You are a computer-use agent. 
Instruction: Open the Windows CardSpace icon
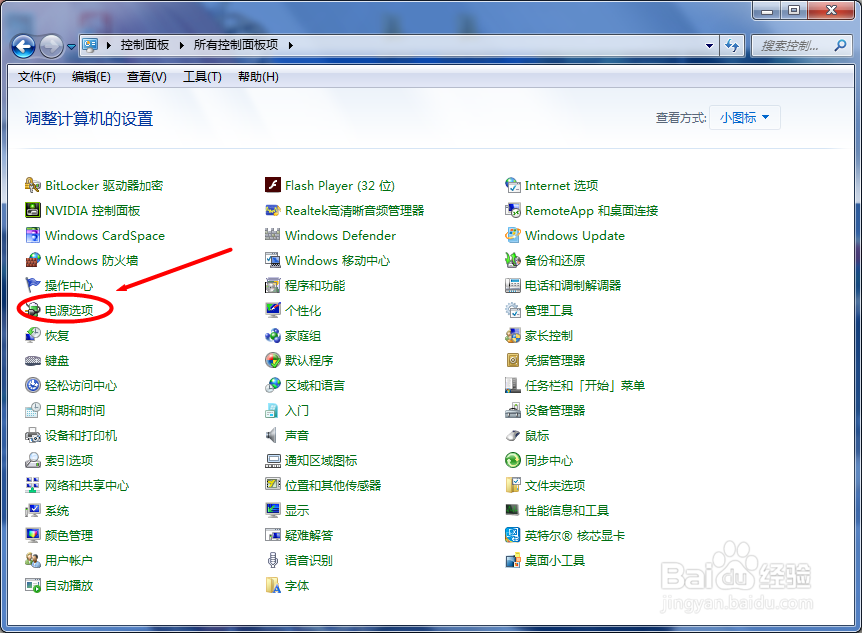click(33, 235)
